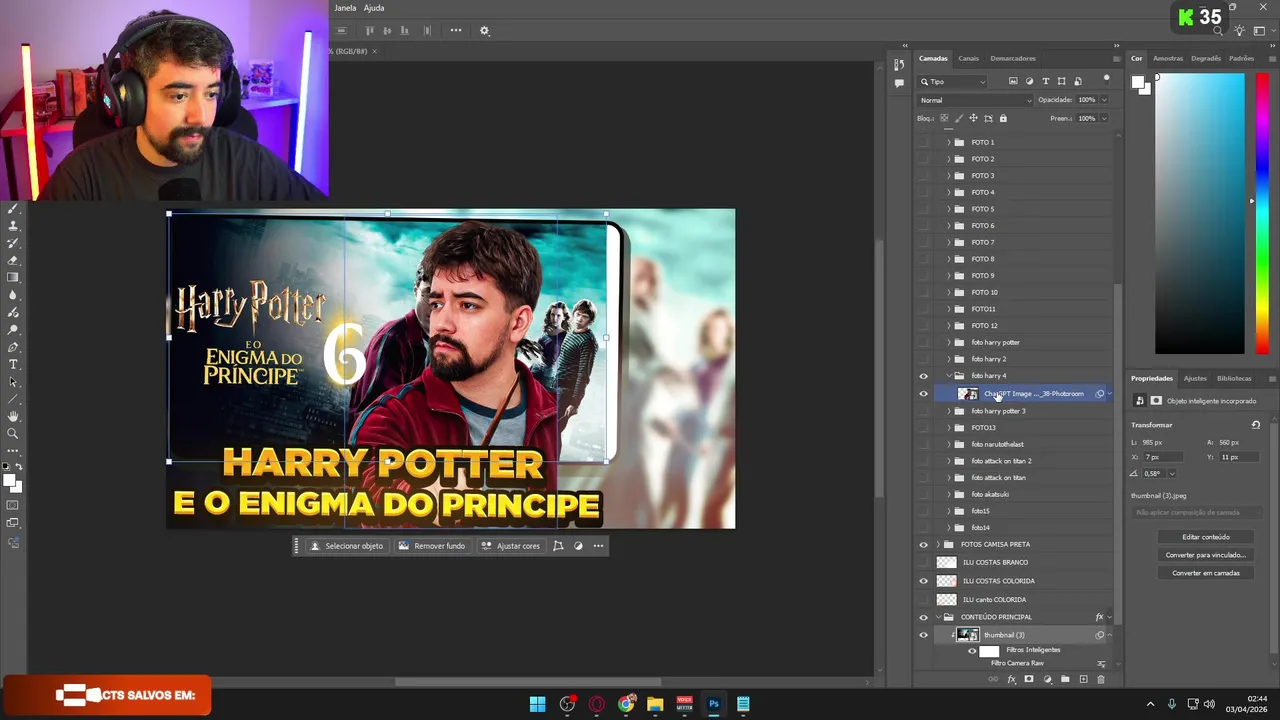Select the Gradient tool
Viewport: 1280px width, 720px height.
pos(13,277)
